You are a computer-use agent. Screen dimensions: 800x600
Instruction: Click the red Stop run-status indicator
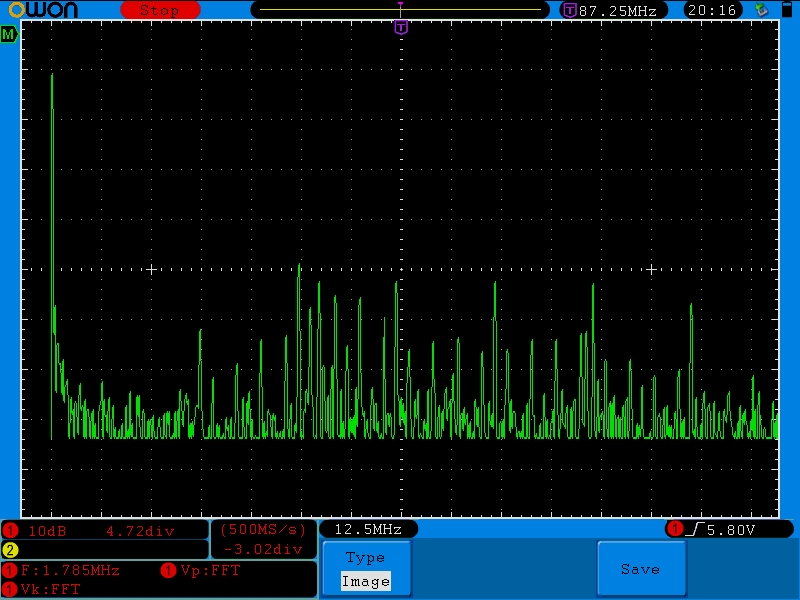(x=159, y=10)
